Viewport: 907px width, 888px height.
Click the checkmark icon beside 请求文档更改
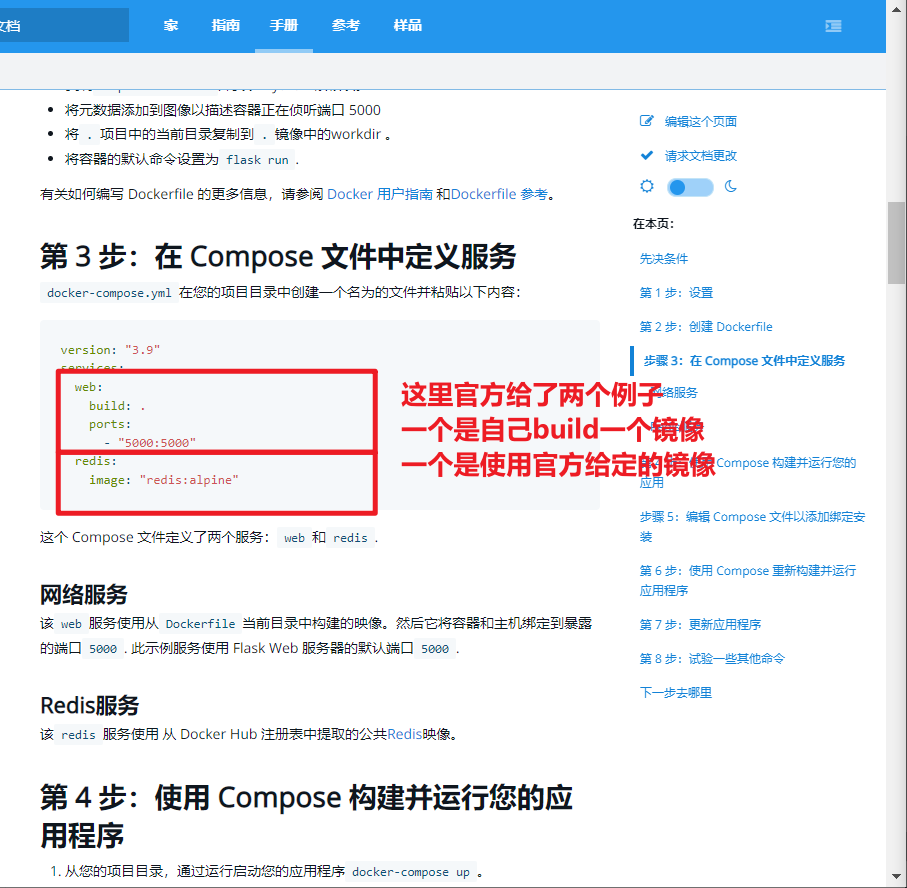(646, 155)
